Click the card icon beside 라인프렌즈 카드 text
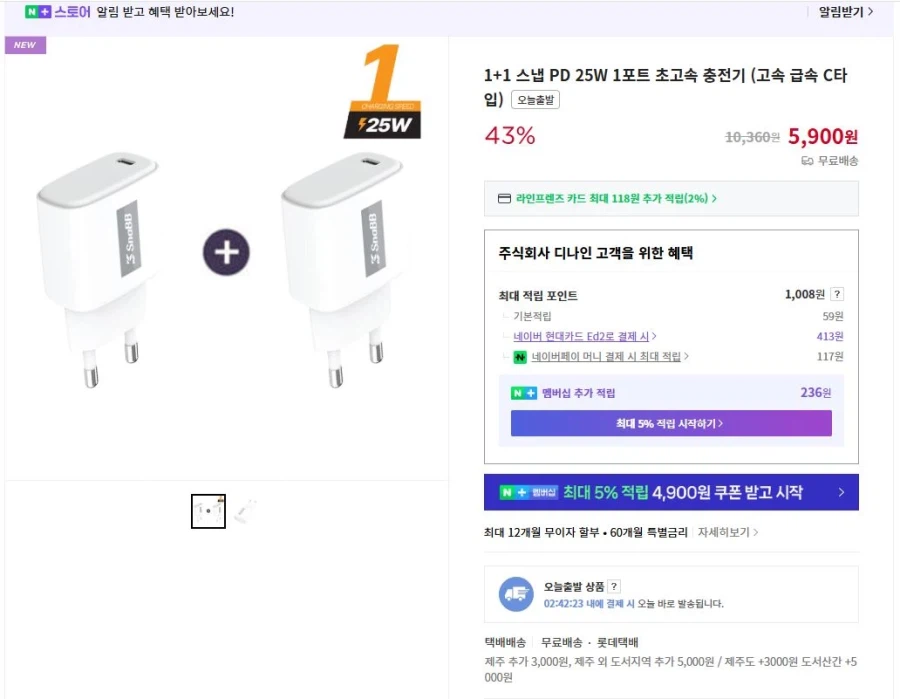Viewport: 900px width, 699px height. click(x=503, y=198)
